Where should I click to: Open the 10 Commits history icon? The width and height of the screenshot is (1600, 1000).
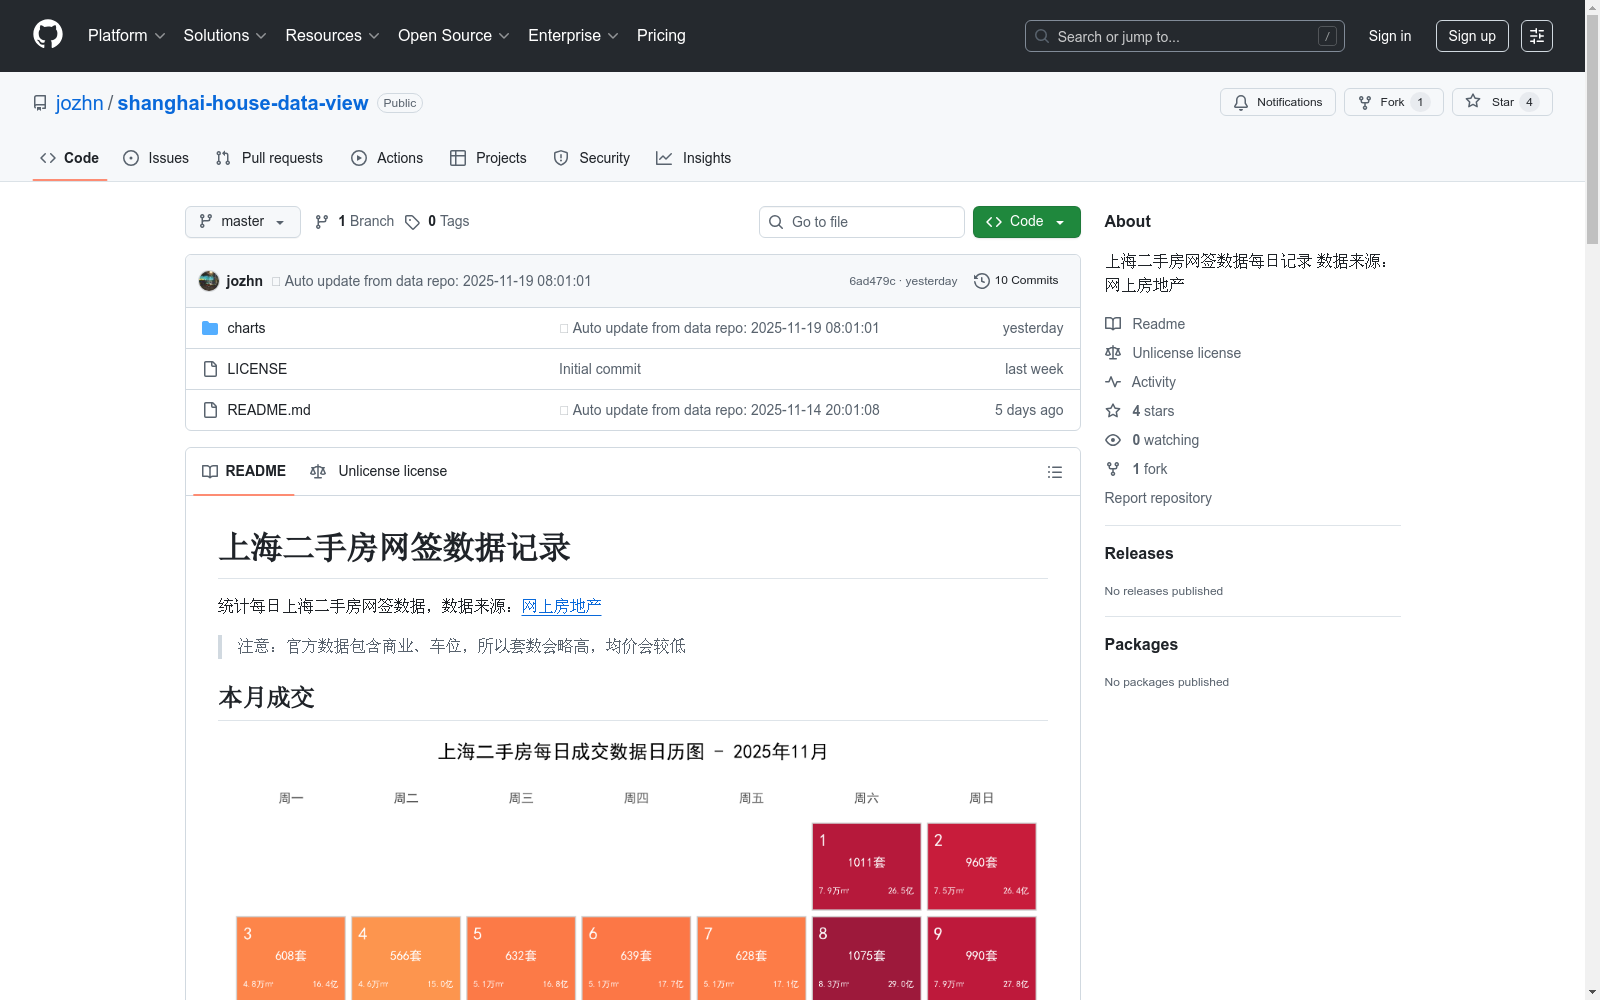[980, 281]
